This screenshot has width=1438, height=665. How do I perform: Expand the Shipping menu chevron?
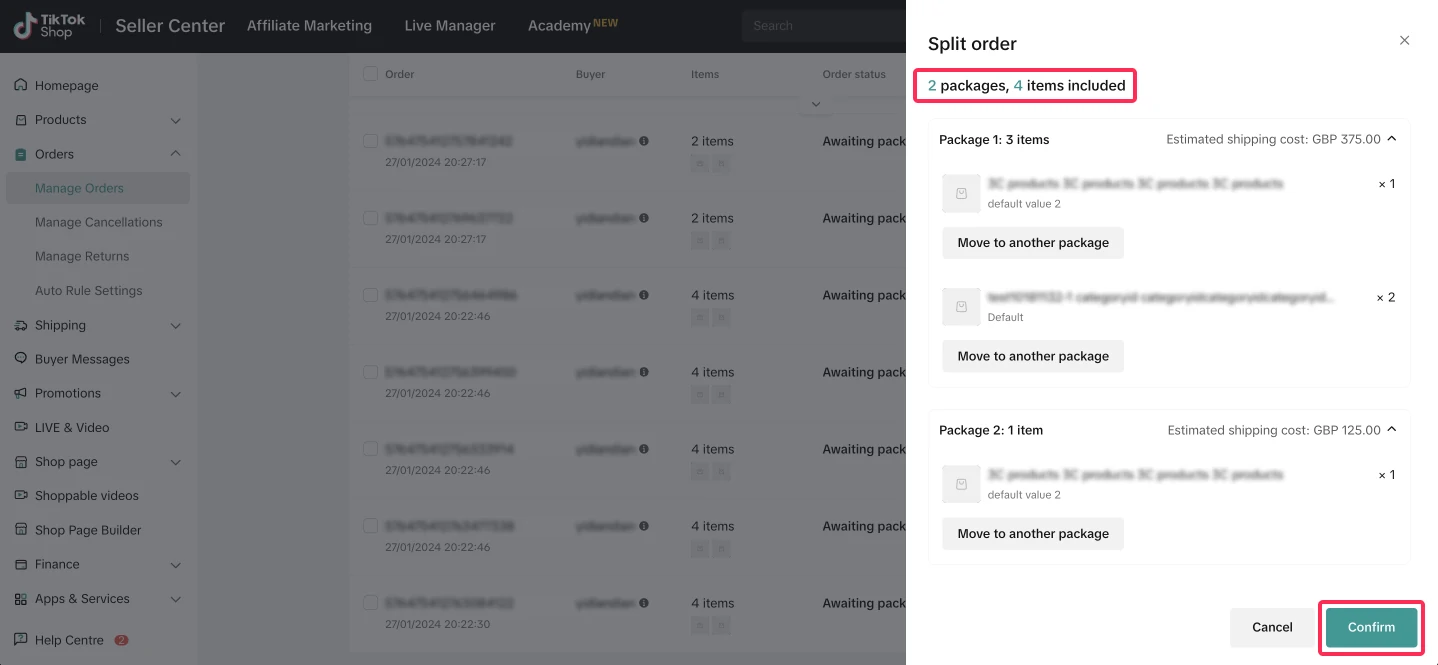(176, 326)
